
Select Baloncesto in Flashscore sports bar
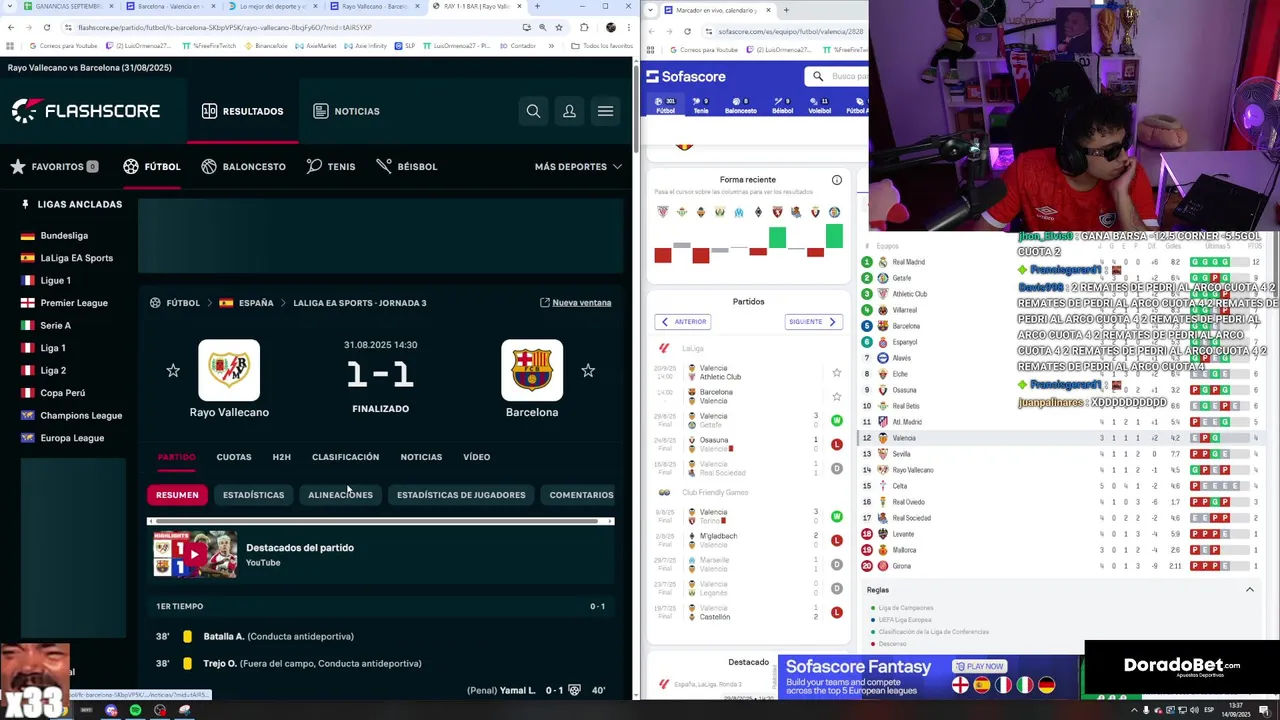pyautogui.click(x=243, y=166)
